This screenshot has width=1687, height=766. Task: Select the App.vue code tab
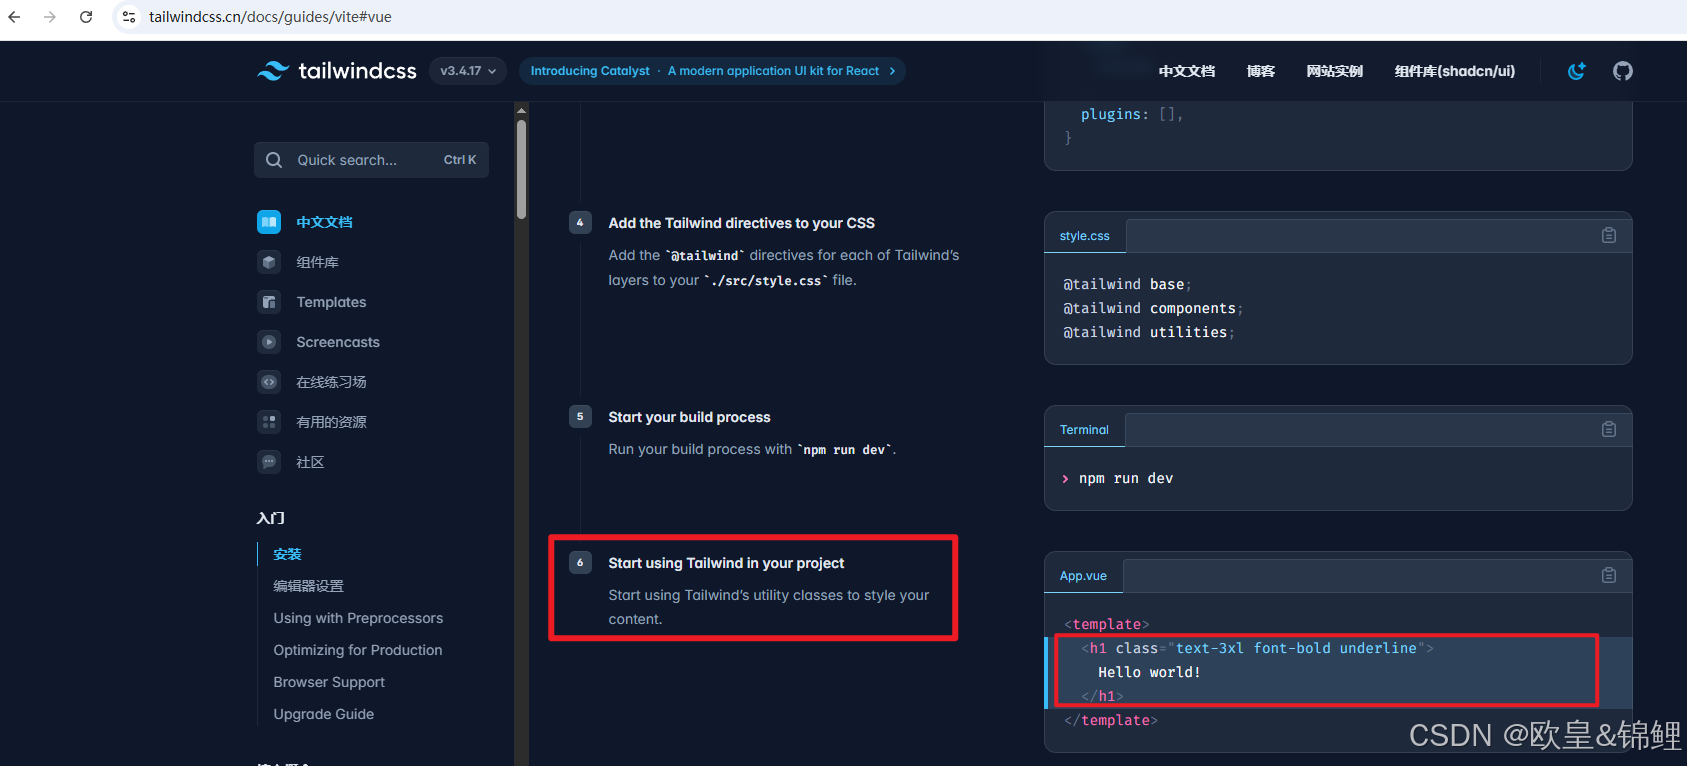1083,576
